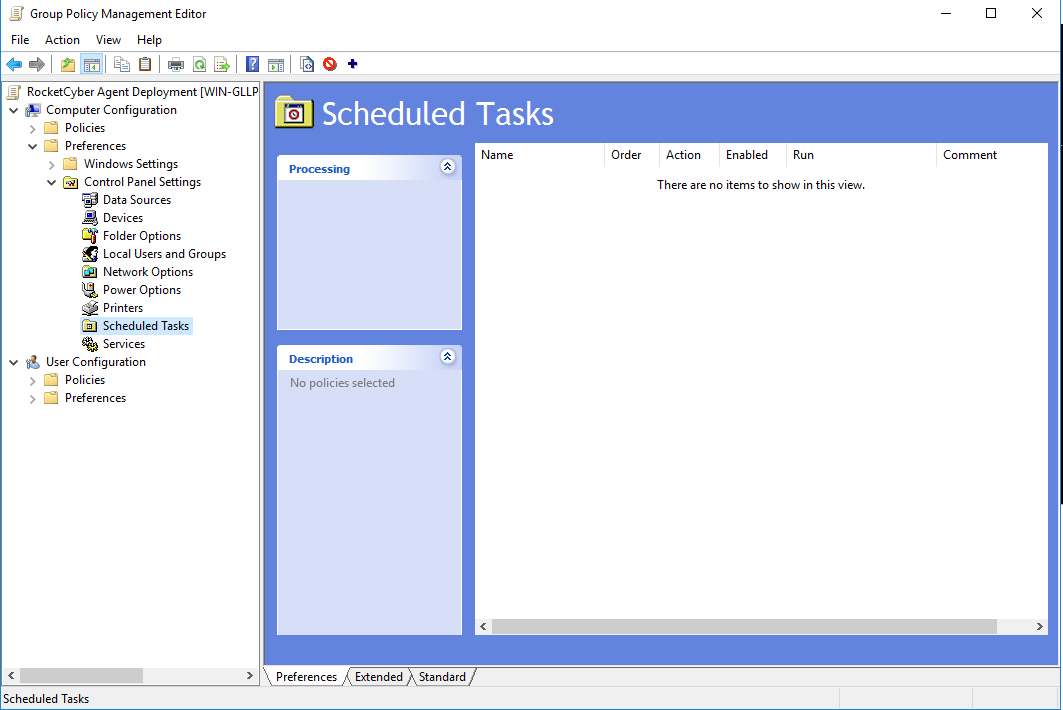Select Printers node in the tree
This screenshot has width=1063, height=710.
click(123, 308)
